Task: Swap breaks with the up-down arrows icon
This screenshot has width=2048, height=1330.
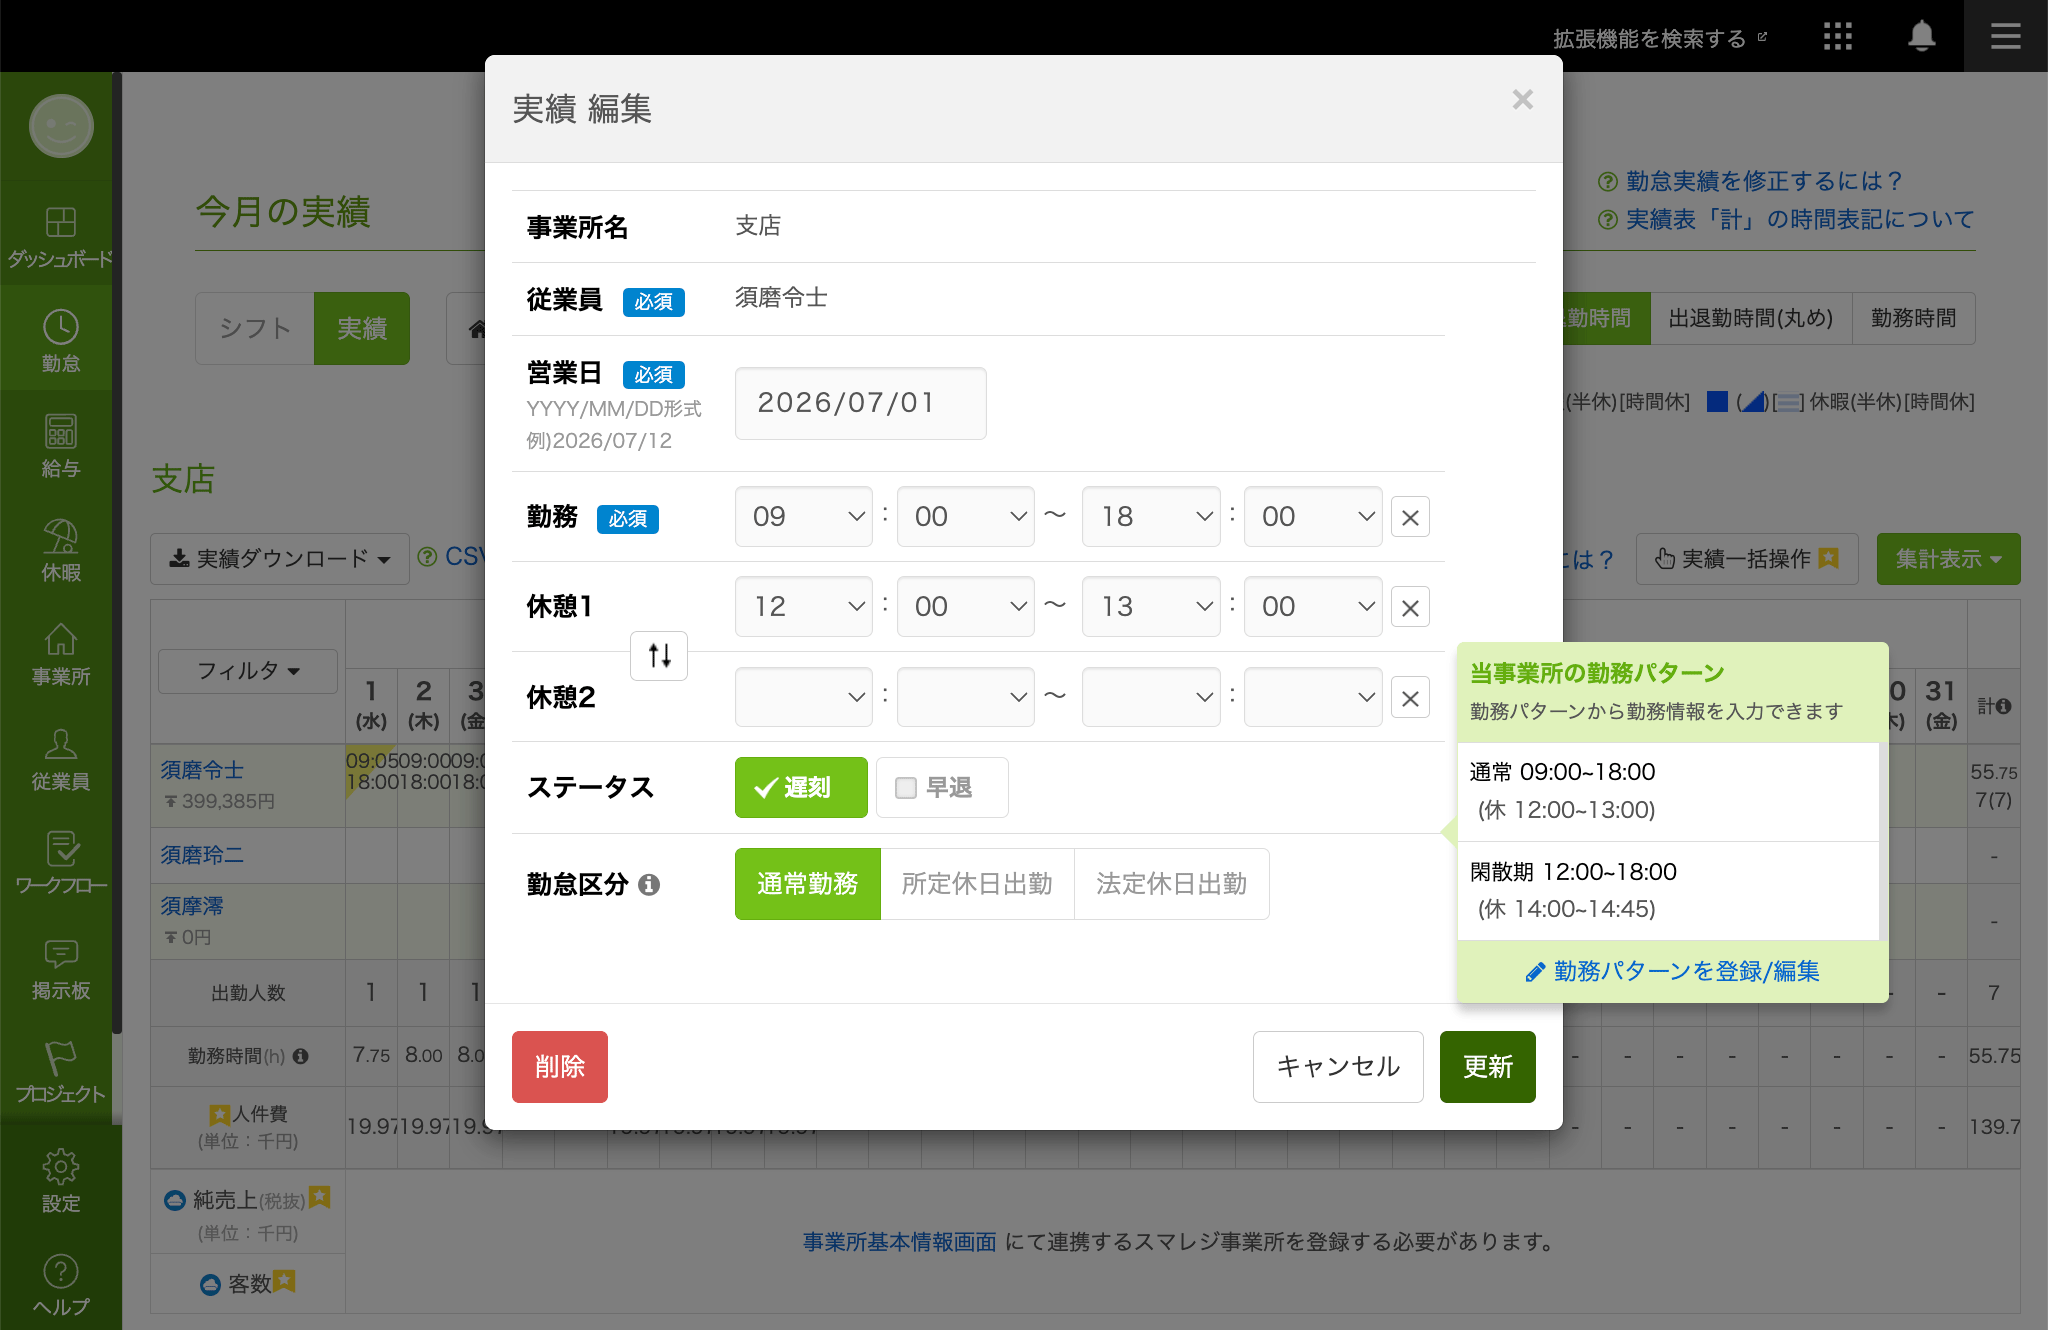Action: point(659,656)
